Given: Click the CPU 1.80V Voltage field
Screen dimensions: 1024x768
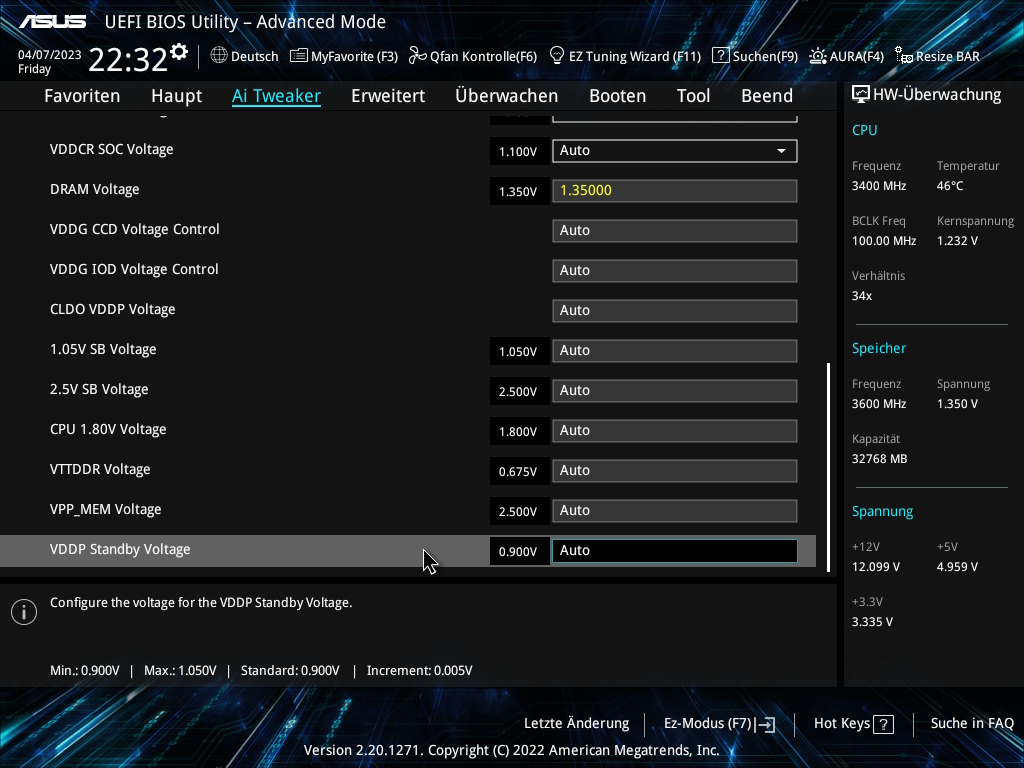Looking at the screenshot, I should [675, 430].
